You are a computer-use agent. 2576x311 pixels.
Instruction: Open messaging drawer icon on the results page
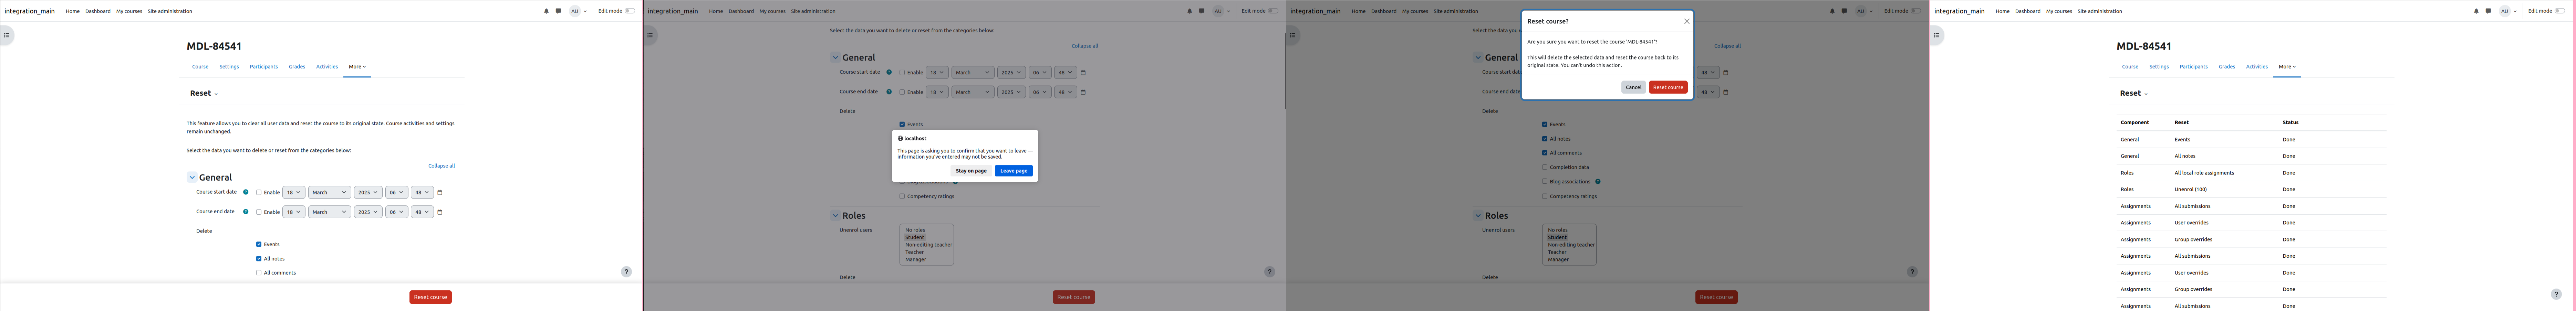2488,11
